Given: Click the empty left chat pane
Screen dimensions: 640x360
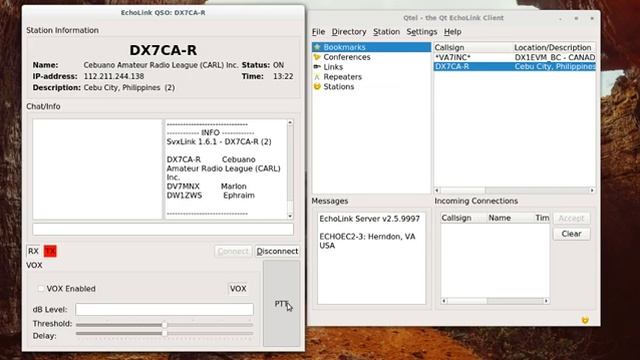Looking at the screenshot, I should click(x=98, y=169).
